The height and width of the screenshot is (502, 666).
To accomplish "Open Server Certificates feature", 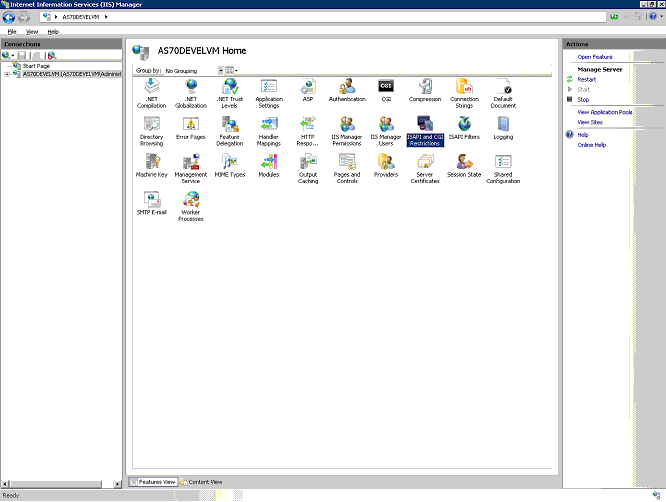I will [x=425, y=169].
